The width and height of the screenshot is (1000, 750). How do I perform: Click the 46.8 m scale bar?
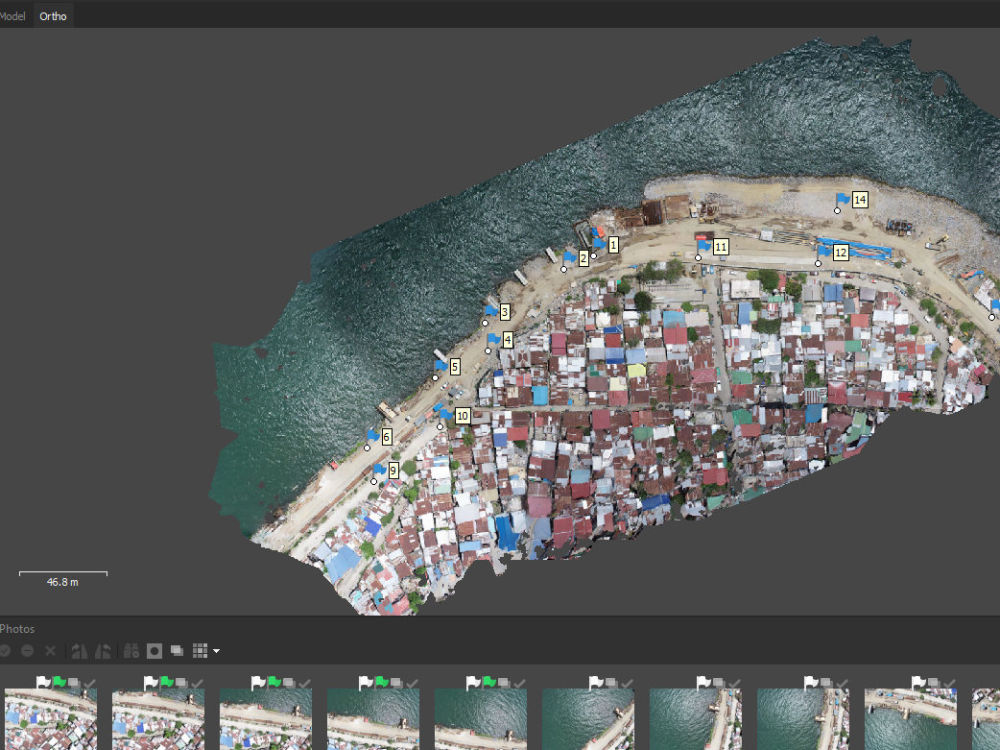pos(63,577)
